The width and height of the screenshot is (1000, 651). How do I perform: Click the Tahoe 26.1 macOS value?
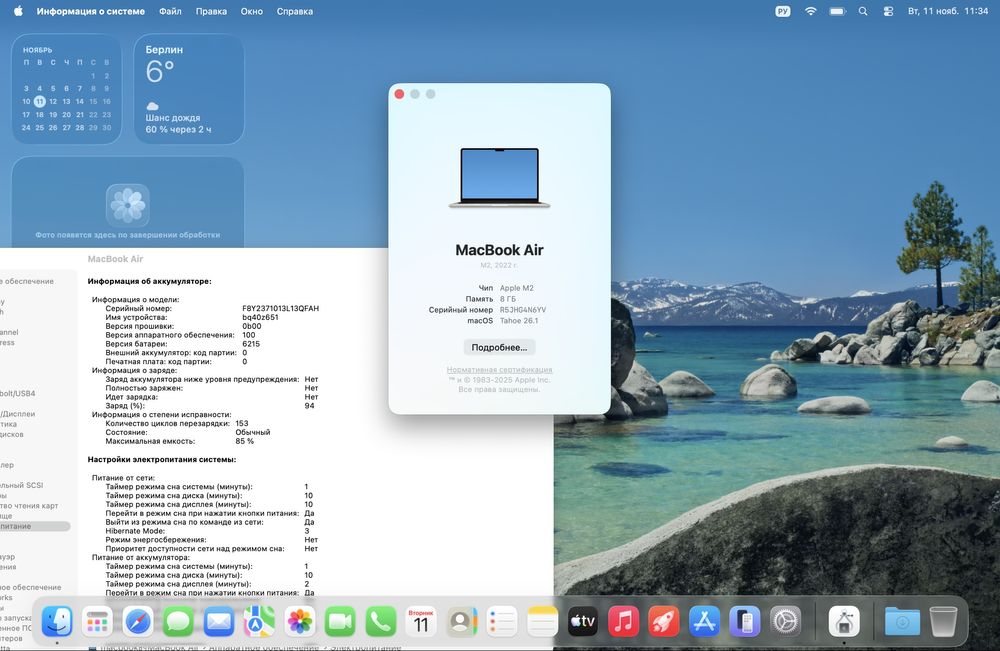tap(519, 321)
